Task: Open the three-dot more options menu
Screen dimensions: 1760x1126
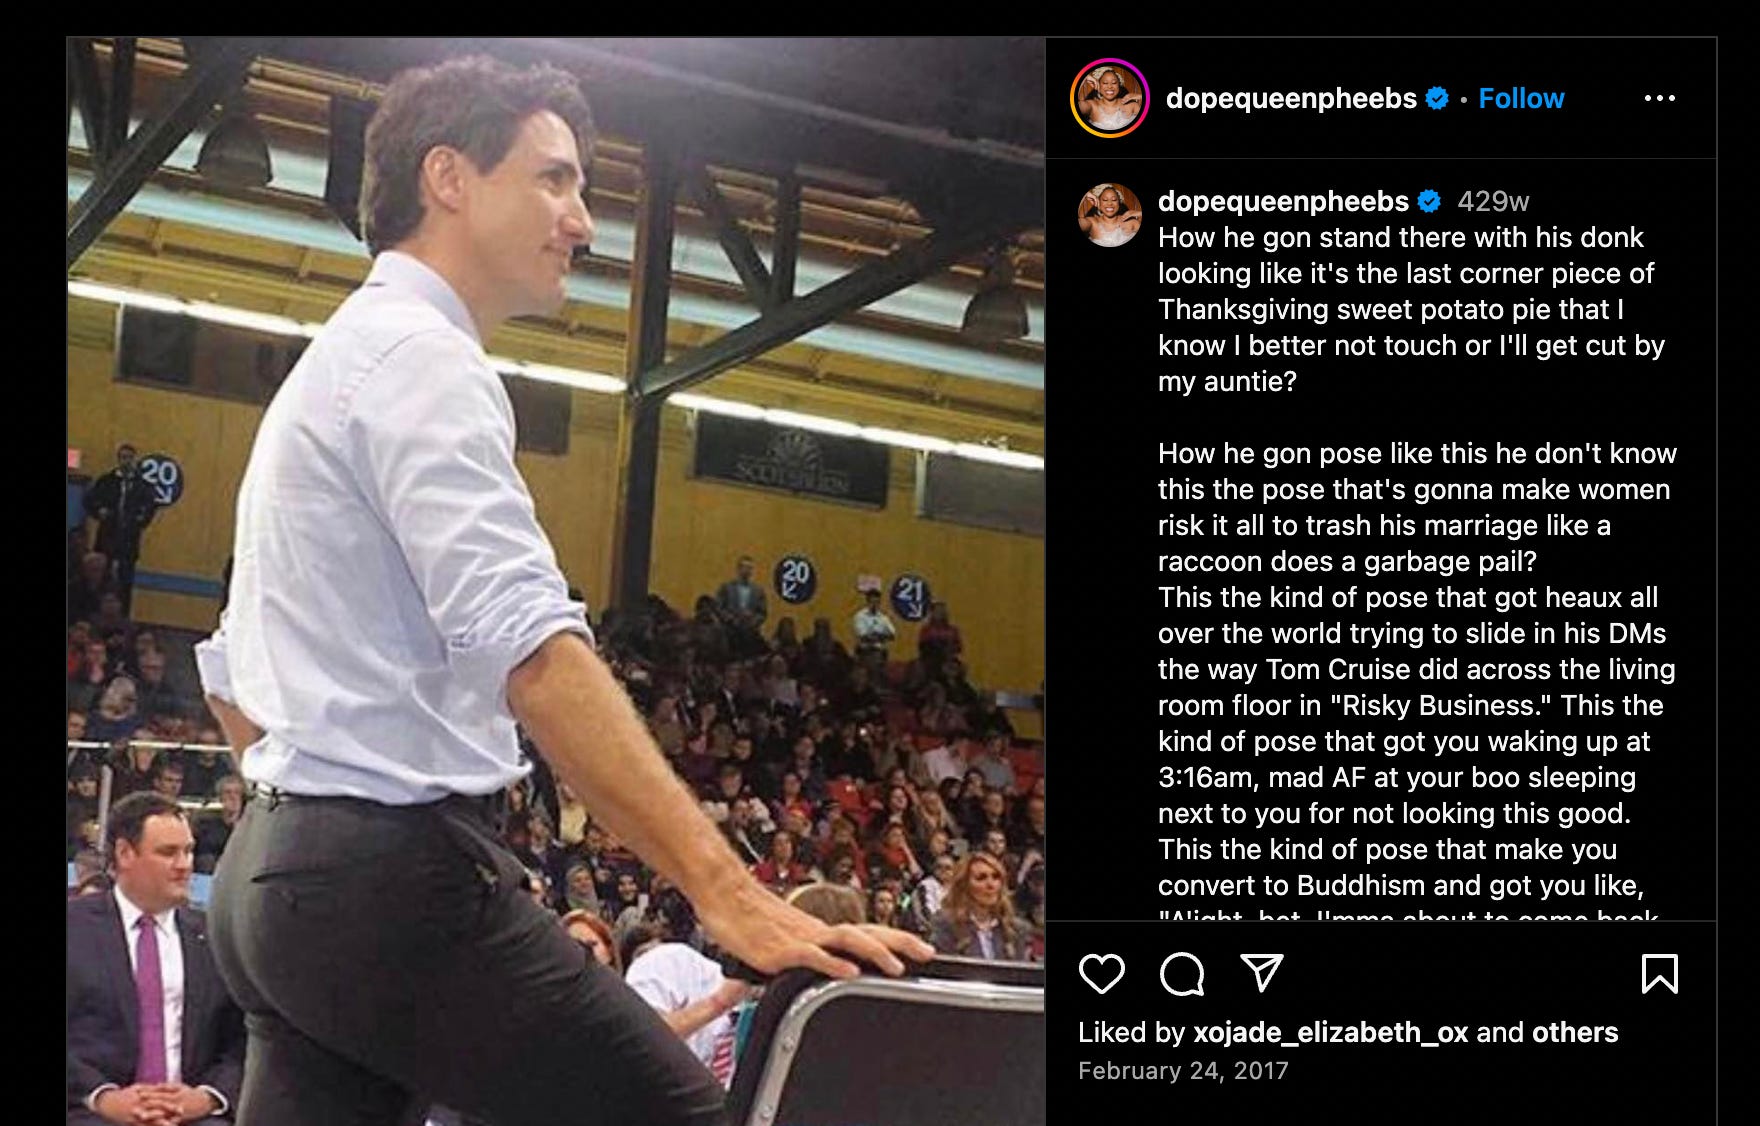Action: 1660,98
